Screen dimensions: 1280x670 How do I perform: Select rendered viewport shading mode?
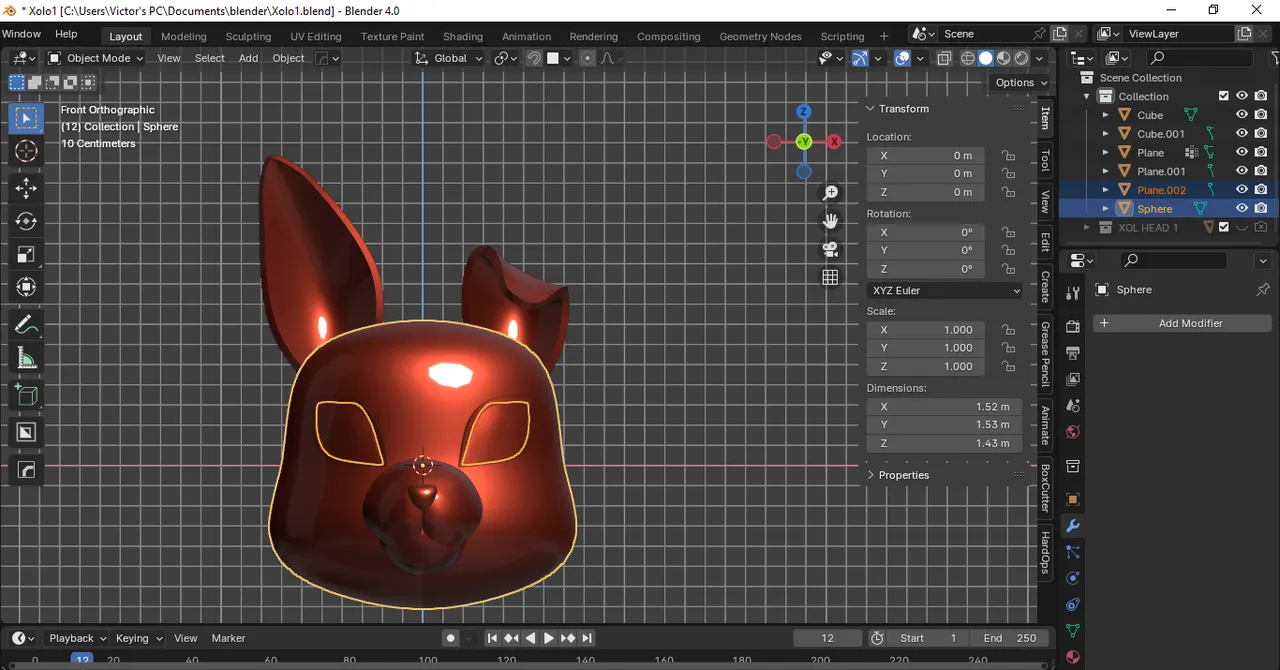[1022, 58]
